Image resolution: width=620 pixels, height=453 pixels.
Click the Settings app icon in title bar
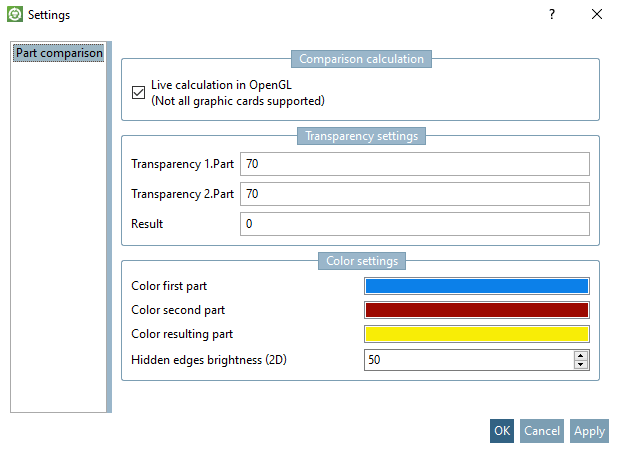15,15
